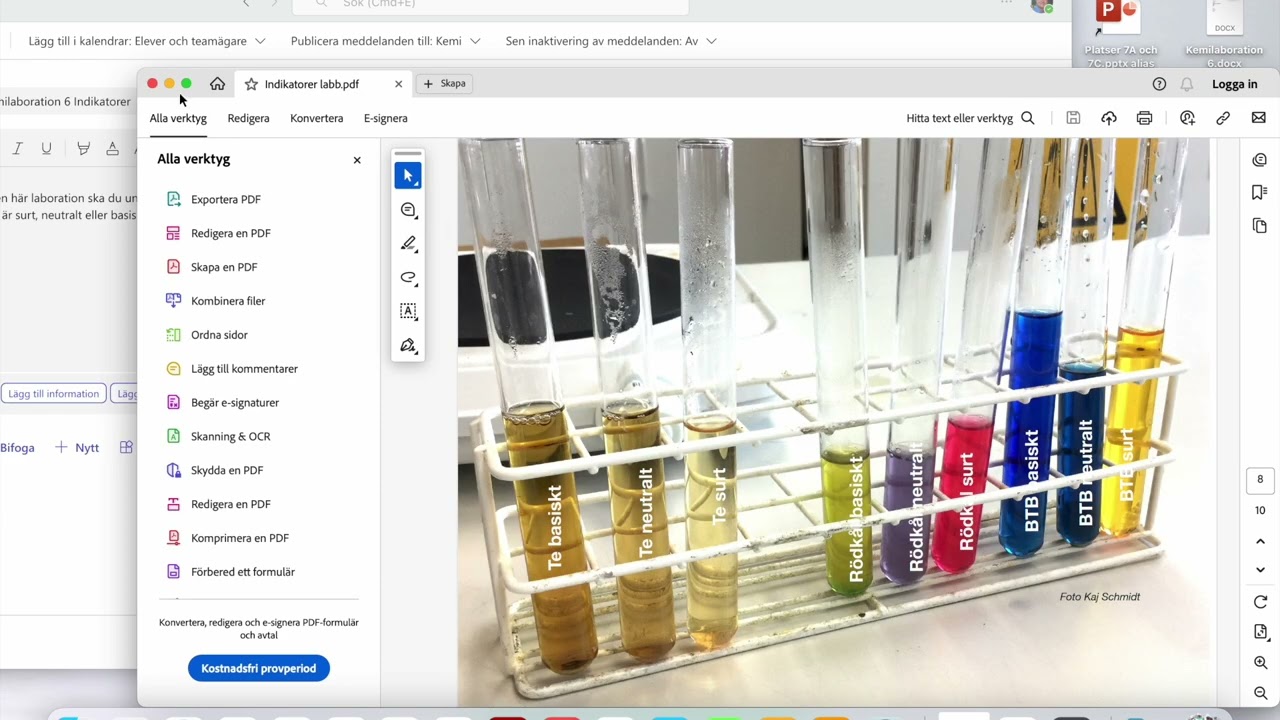
Task: Switch to the Redigera tab
Action: pos(248,118)
